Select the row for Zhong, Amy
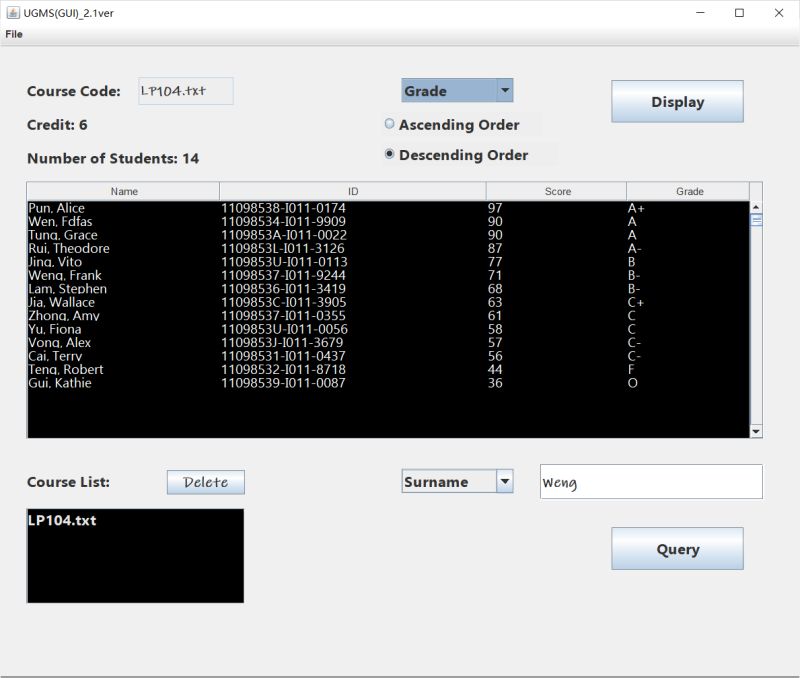Screen dimensions: 800x678 [x=388, y=316]
